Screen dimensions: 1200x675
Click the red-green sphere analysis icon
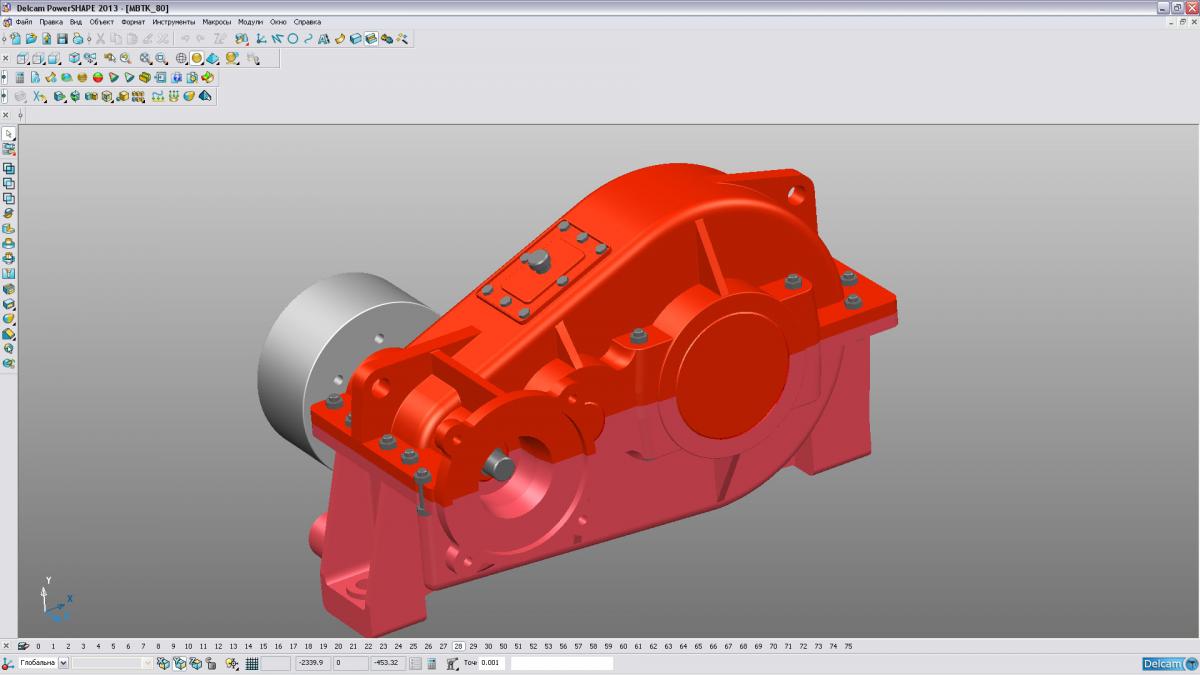(98, 77)
